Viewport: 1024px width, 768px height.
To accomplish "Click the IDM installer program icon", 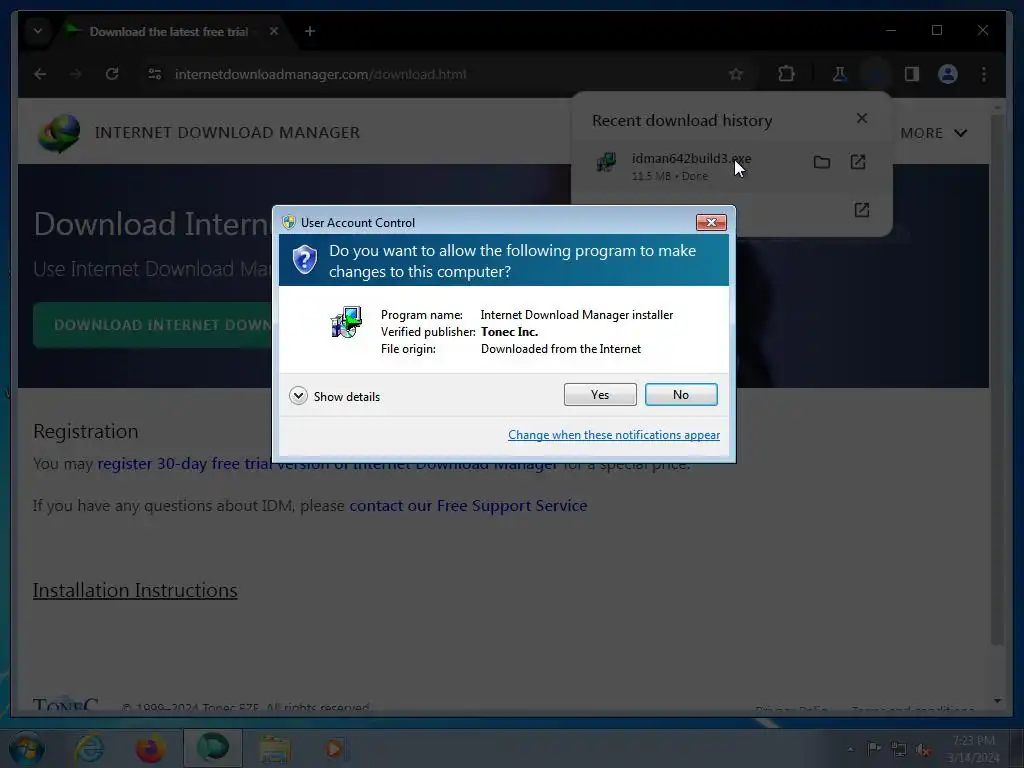I will [x=346, y=322].
